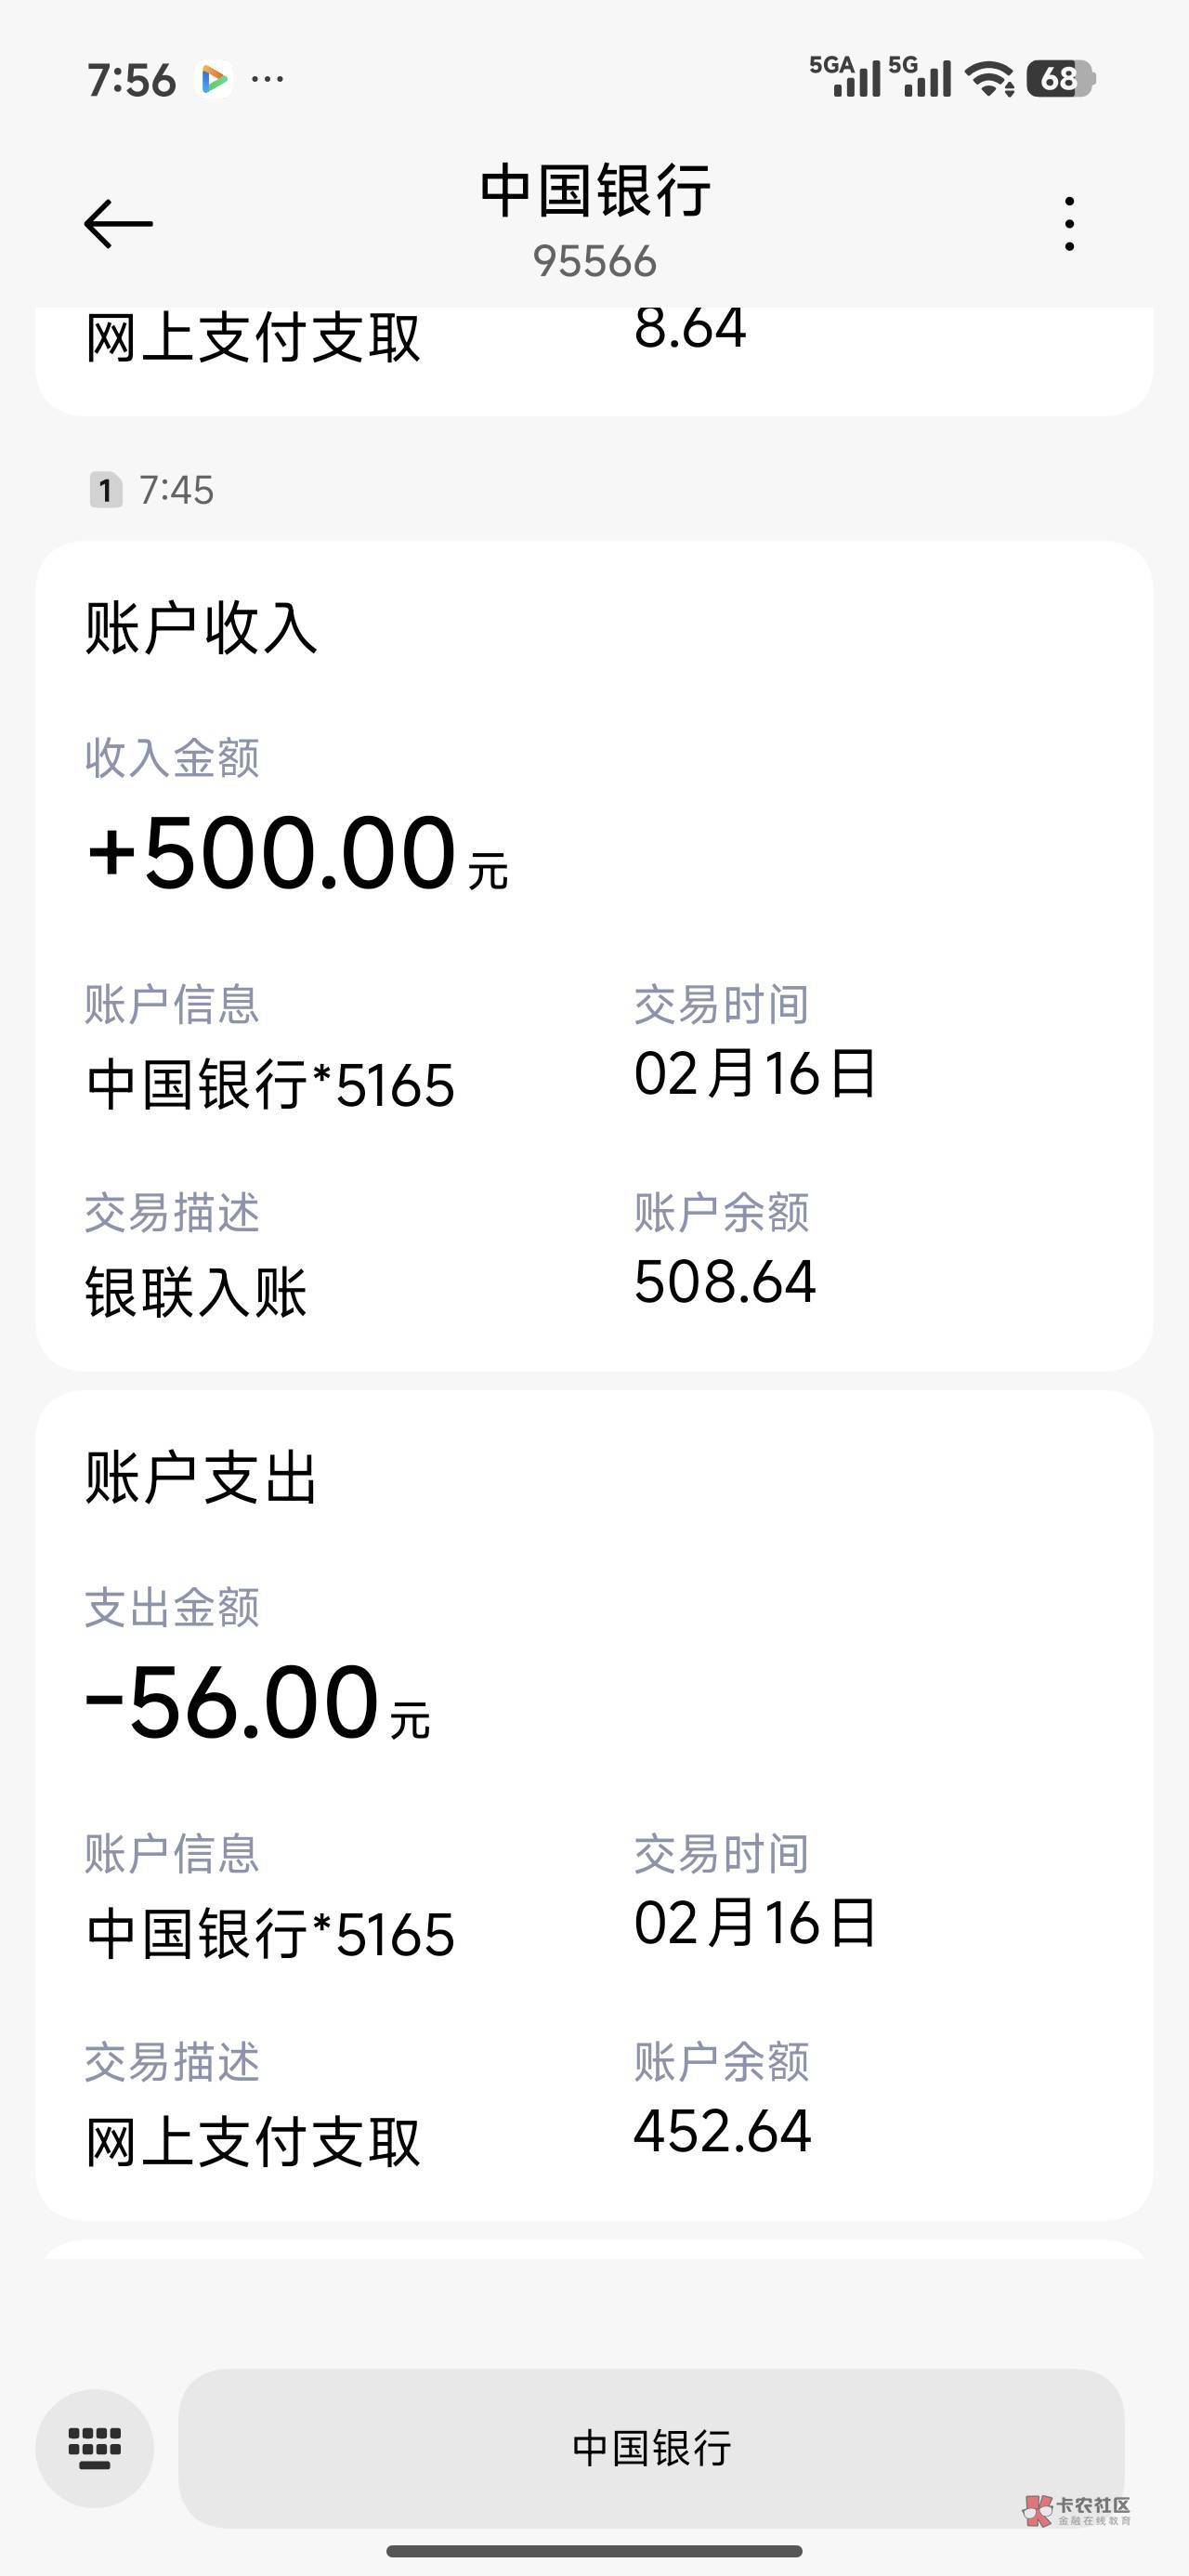Viewport: 1189px width, 2576px height.
Task: Open the three-dot more options menu
Action: click(x=1069, y=223)
